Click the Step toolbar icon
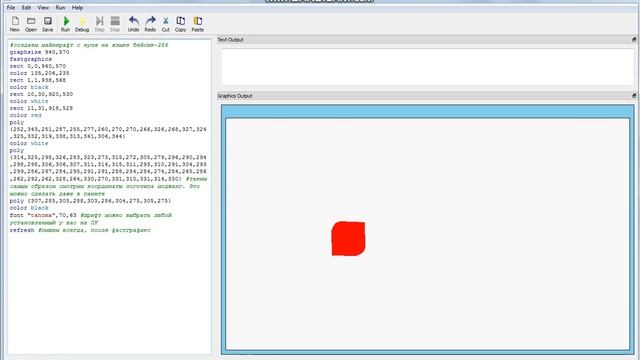 point(100,24)
